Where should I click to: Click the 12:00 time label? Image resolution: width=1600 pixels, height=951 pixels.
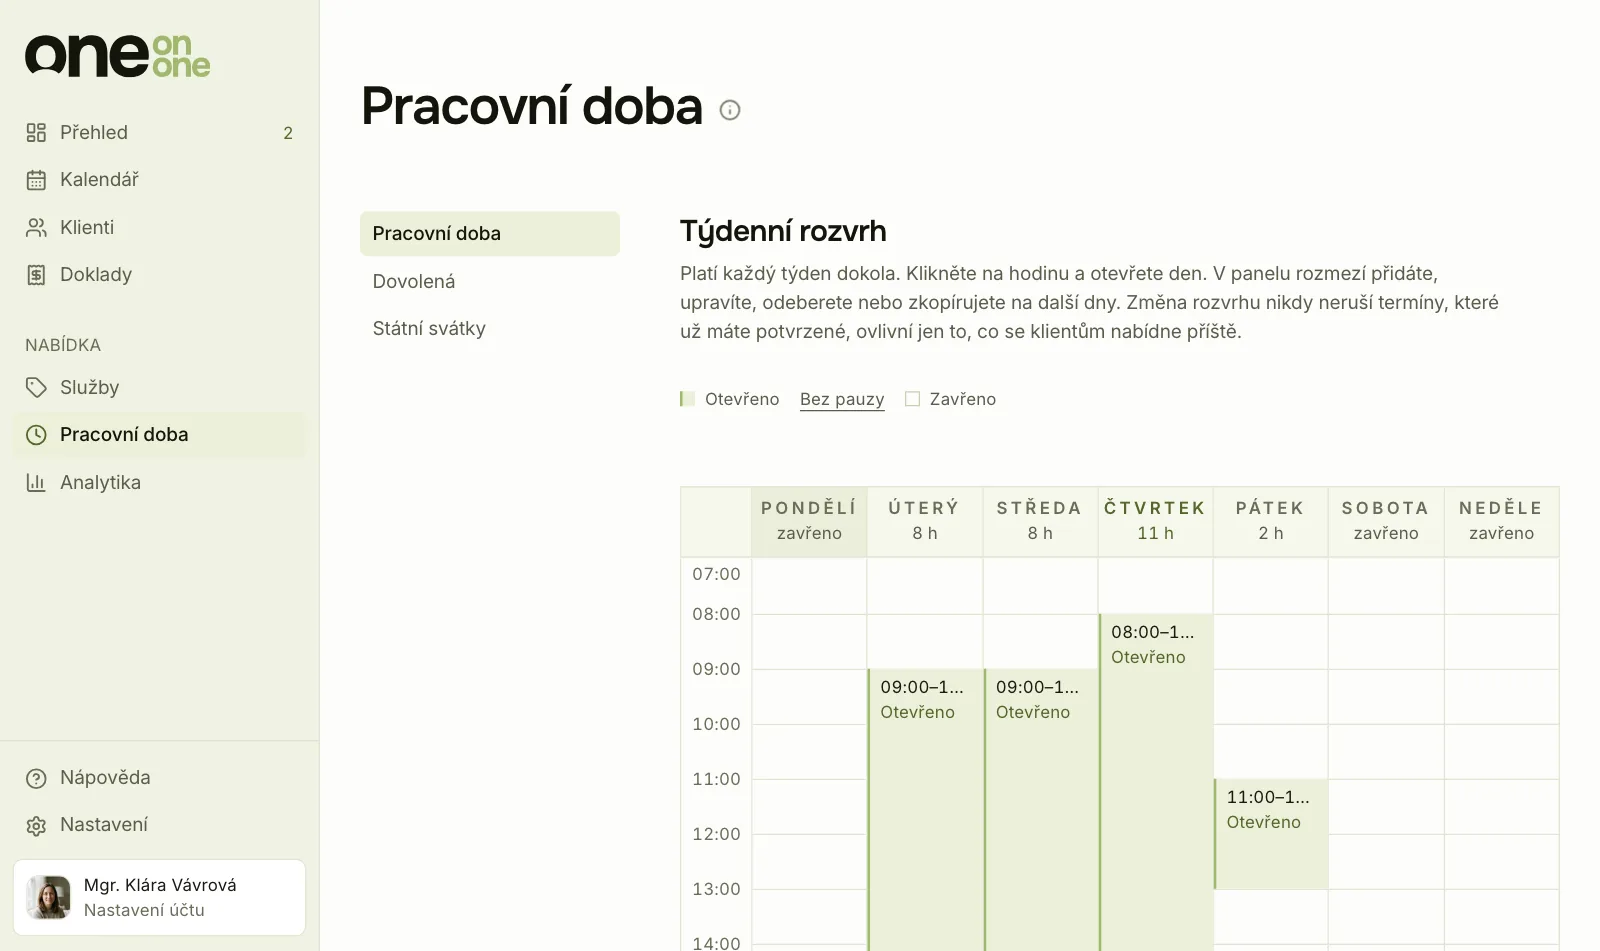716,834
